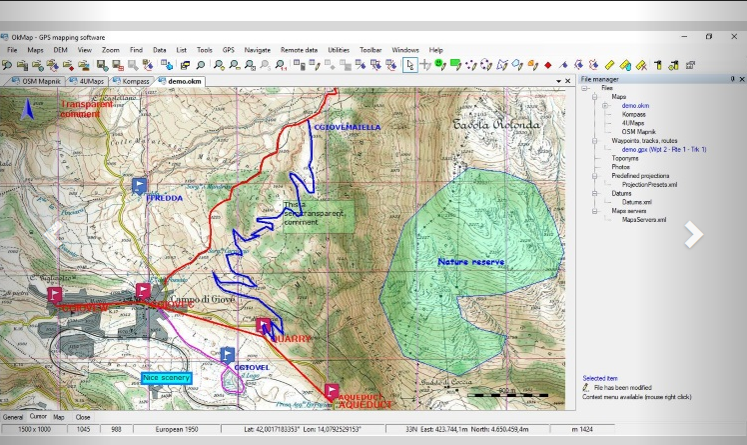Collapse the Predefined projections node
The height and width of the screenshot is (445, 747).
[x=595, y=176]
